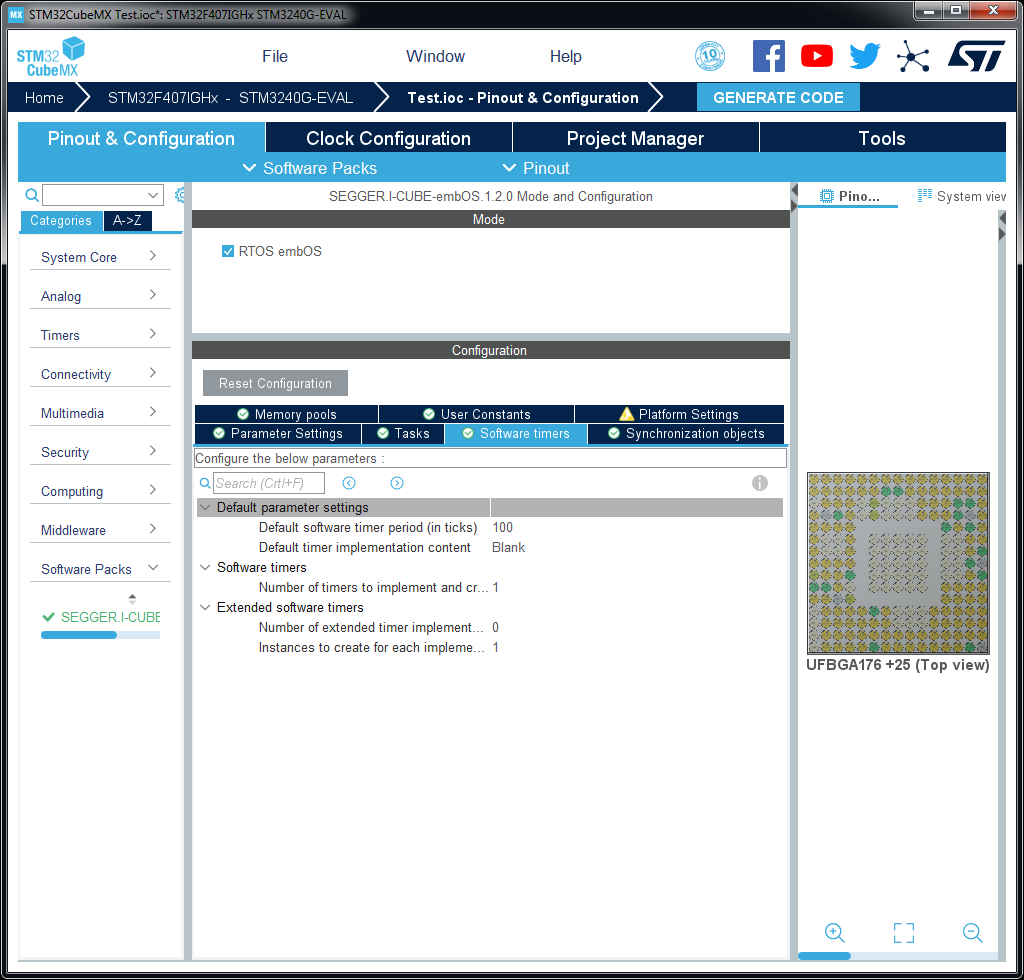
Task: Show parameter info with the info icon
Action: [760, 483]
